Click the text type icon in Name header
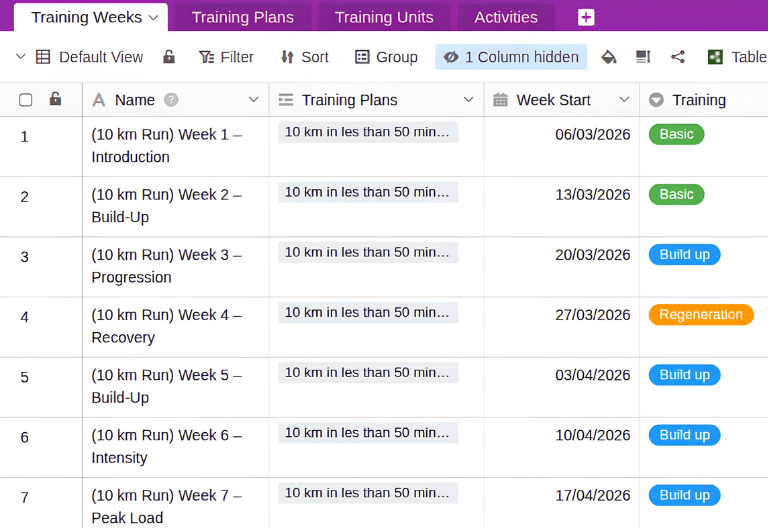Screen dimensions: 768x528 click(99, 100)
